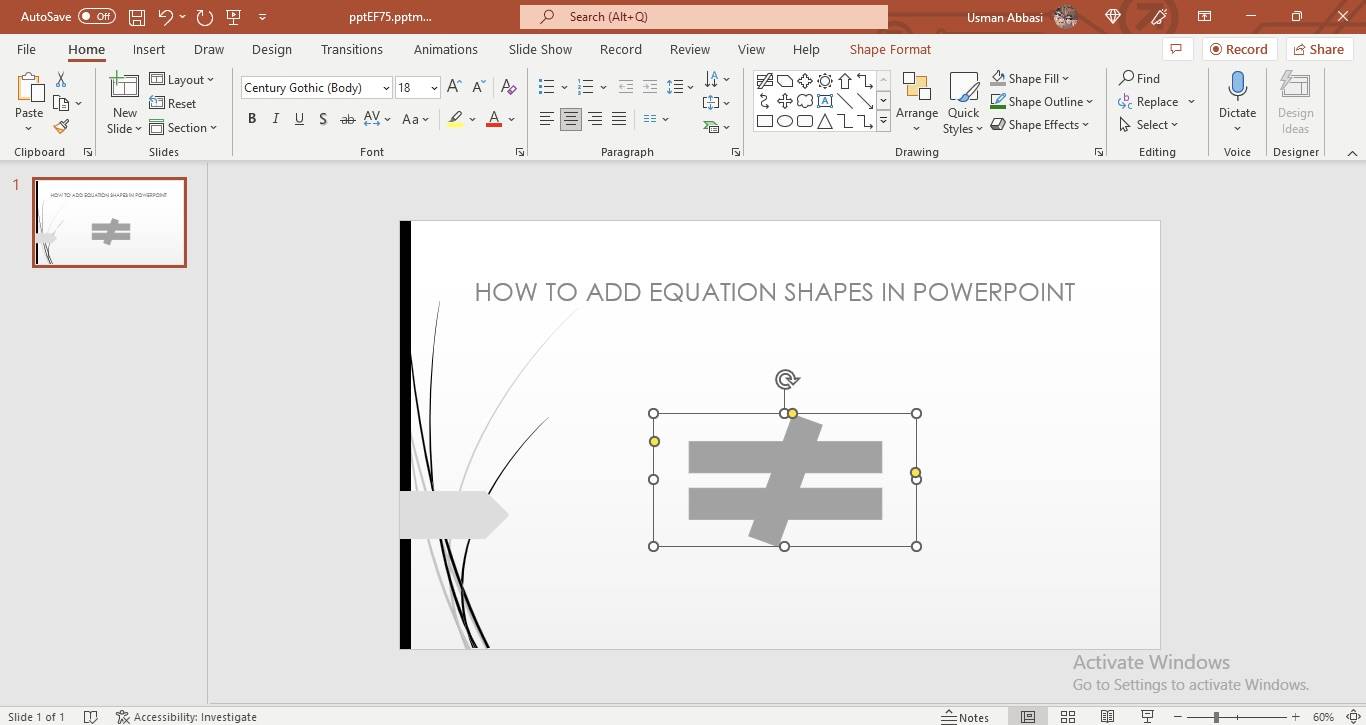
Task: Toggle Center paragraph alignment
Action: pyautogui.click(x=570, y=119)
